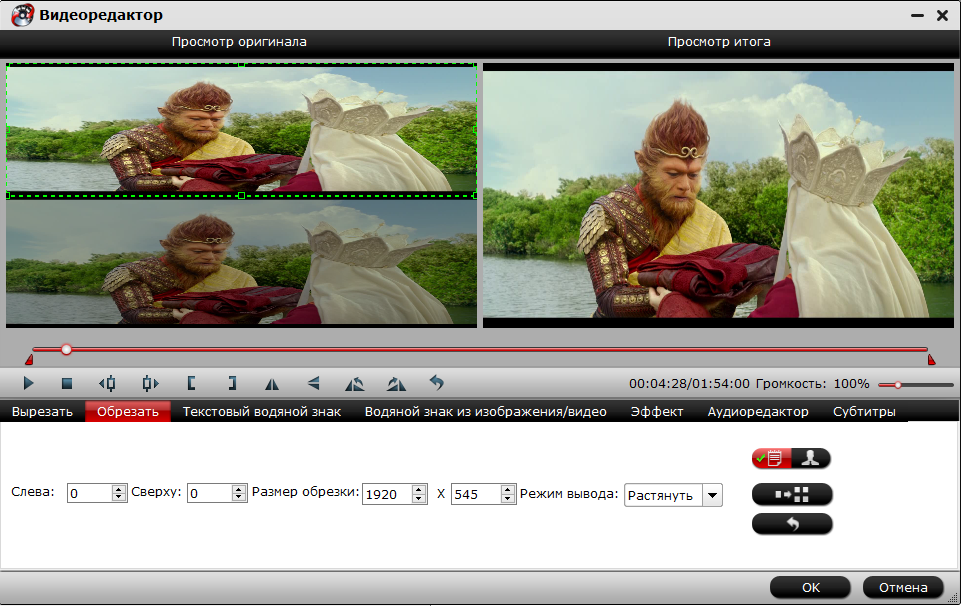Flip video horizontally icon
This screenshot has height=606, width=961.
click(x=272, y=384)
